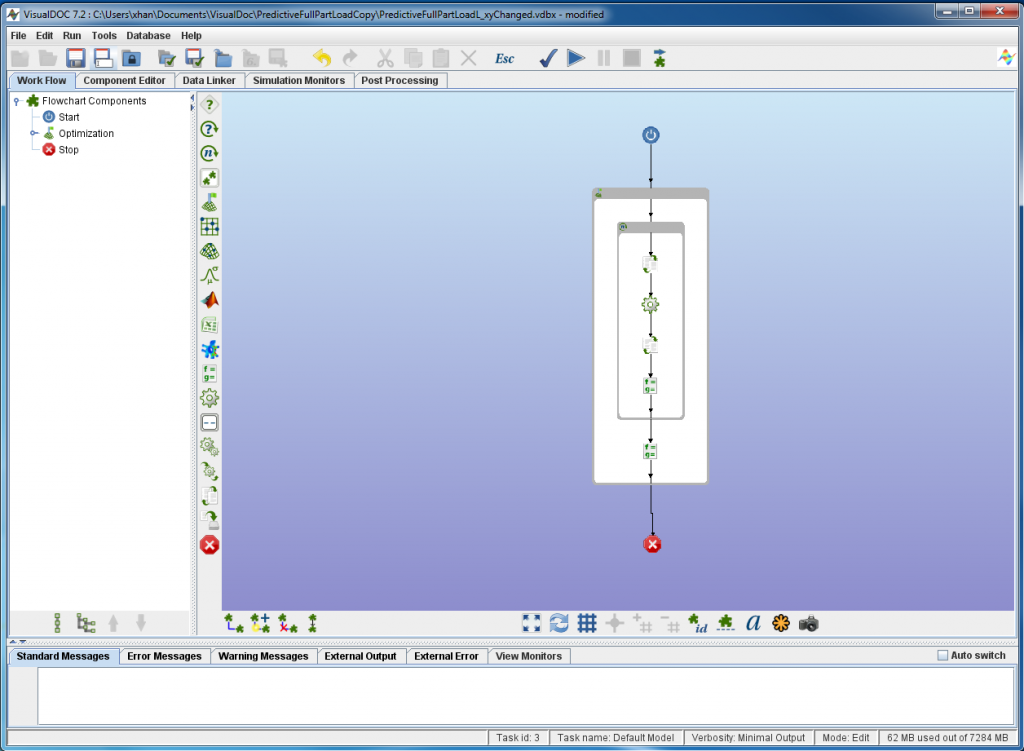
Task: Open the File menu
Action: [18, 35]
